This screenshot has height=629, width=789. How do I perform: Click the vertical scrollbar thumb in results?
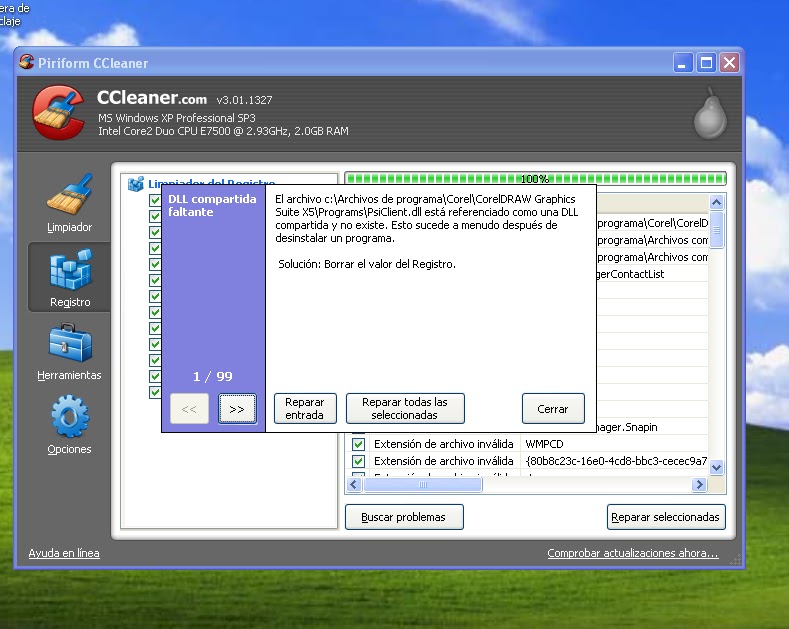coord(717,230)
